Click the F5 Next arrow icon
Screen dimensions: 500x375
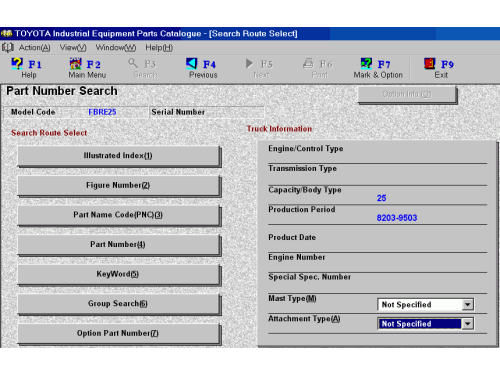(249, 63)
